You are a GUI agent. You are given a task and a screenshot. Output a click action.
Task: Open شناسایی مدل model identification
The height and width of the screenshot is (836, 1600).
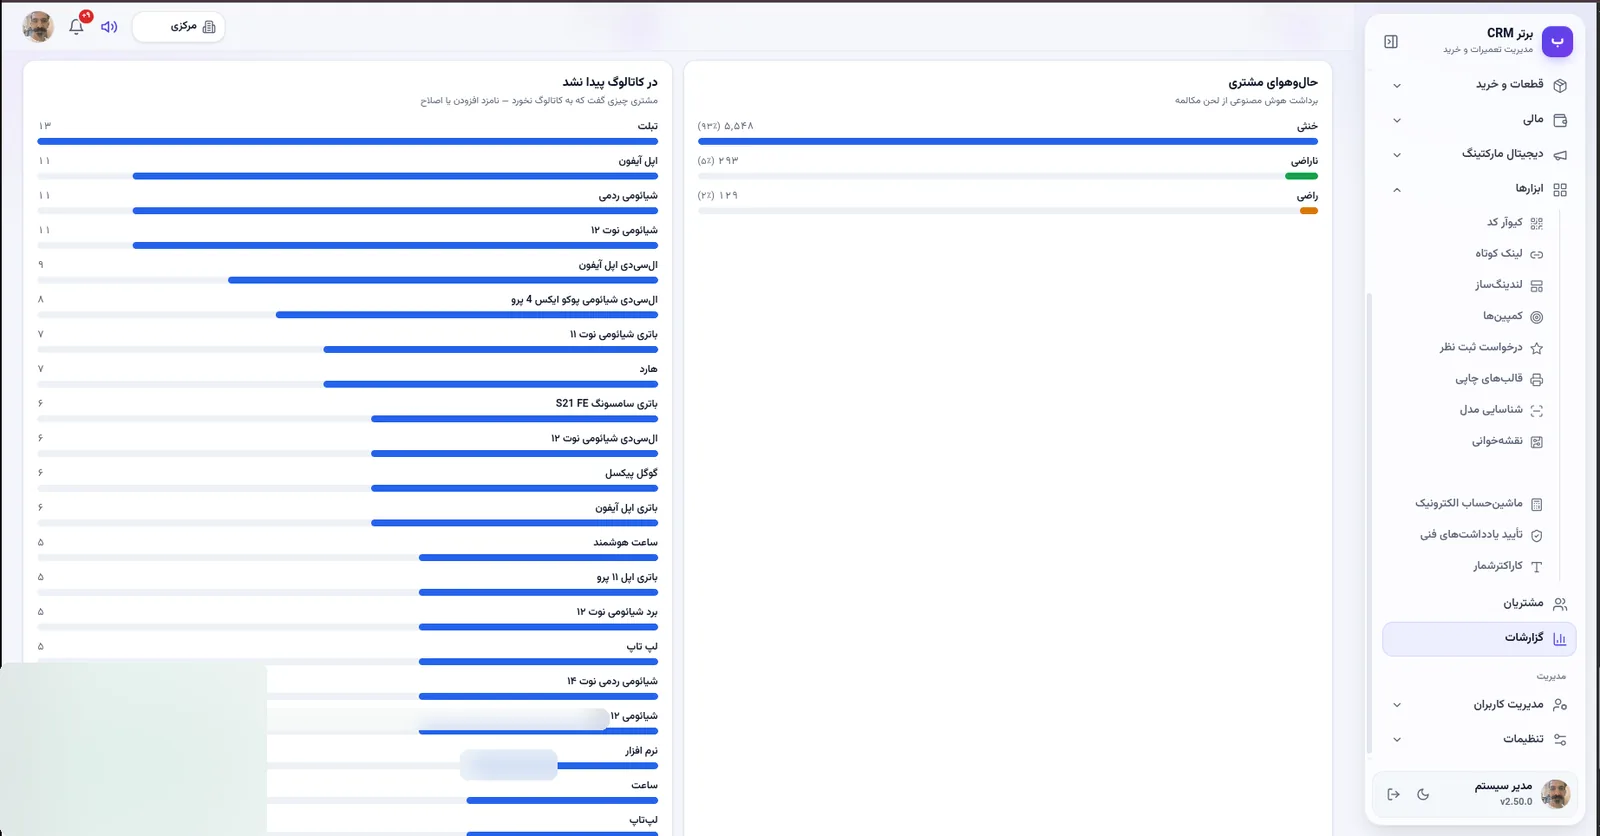click(x=1500, y=409)
